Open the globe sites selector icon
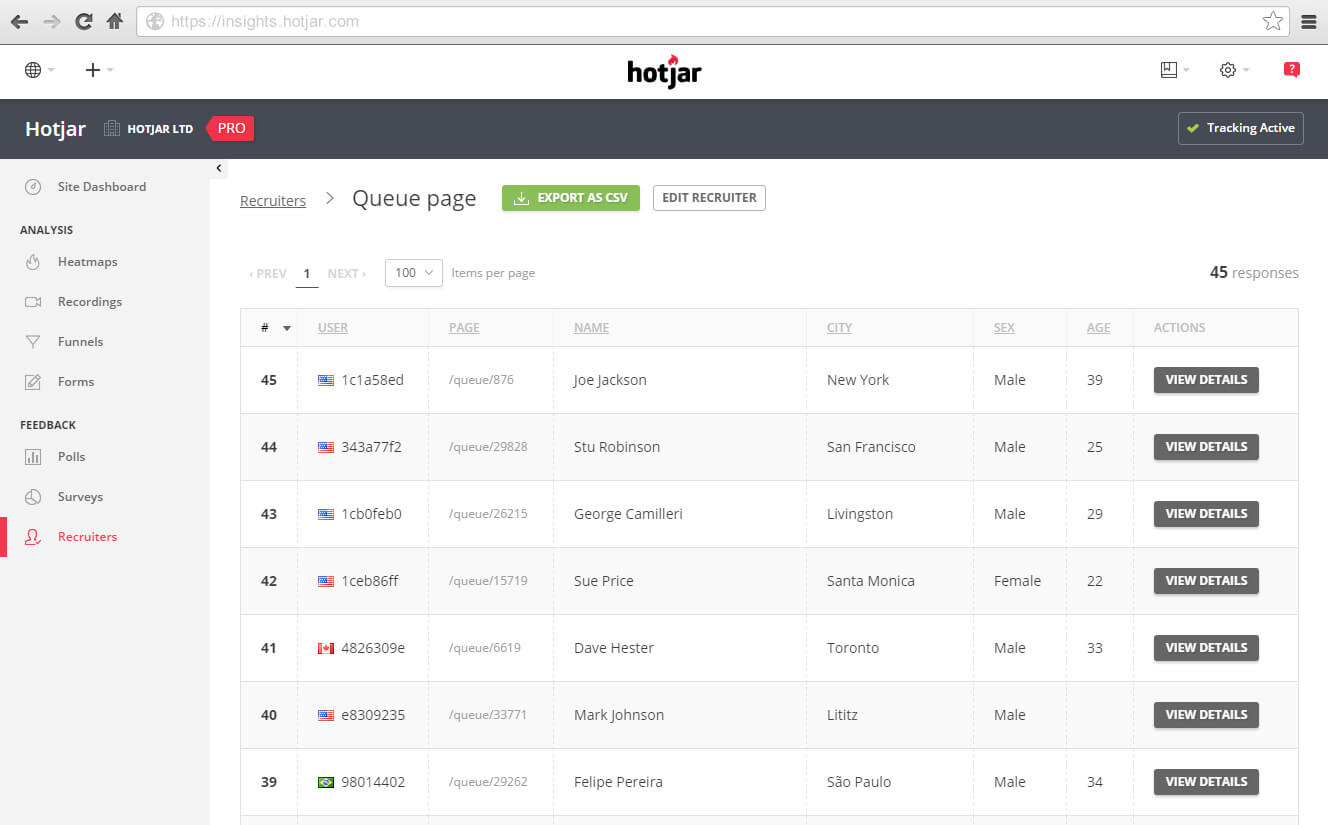This screenshot has width=1328, height=825. point(33,70)
